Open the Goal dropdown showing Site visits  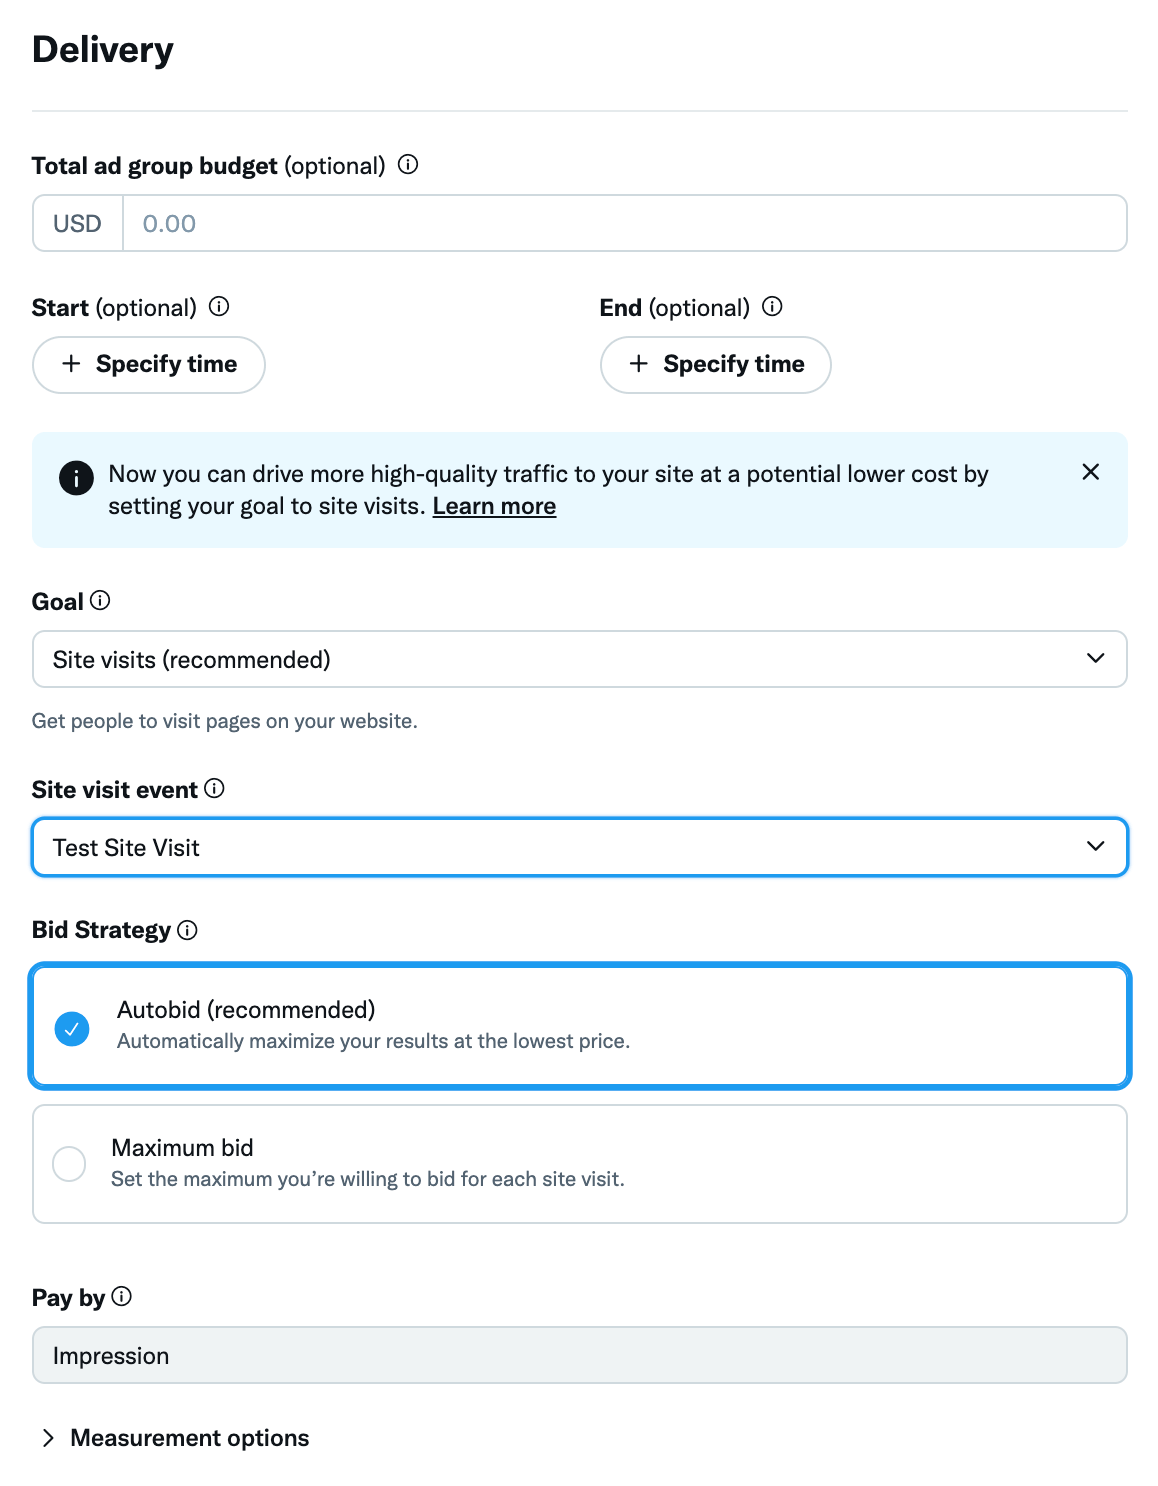(x=579, y=659)
